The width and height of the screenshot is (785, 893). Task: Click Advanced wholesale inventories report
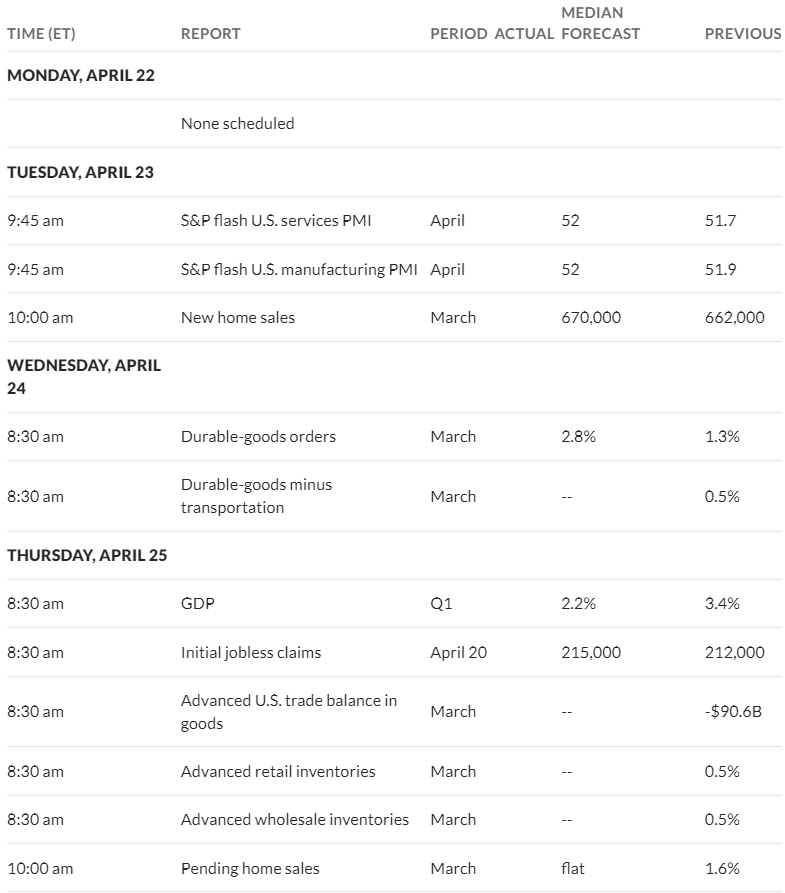tap(295, 820)
